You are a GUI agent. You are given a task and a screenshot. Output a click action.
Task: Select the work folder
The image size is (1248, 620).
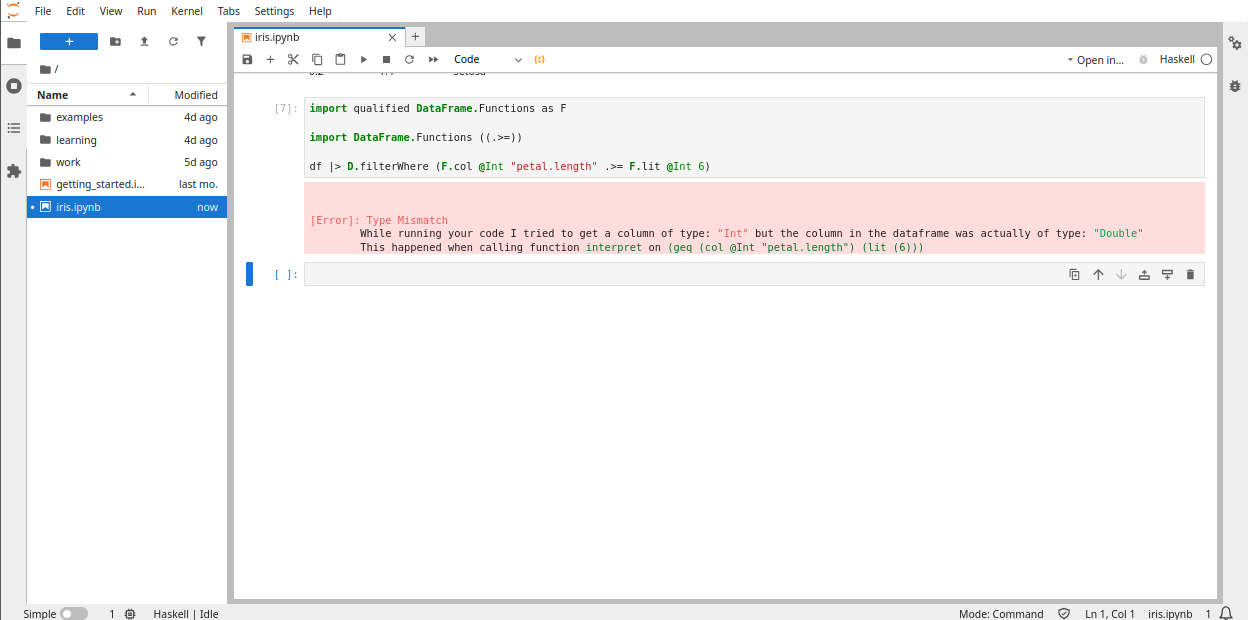pyautogui.click(x=127, y=162)
